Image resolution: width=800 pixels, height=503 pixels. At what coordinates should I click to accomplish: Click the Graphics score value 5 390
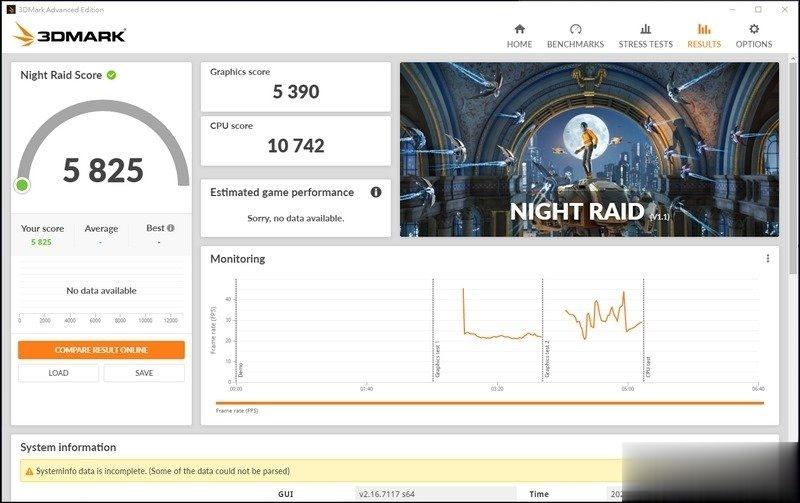click(x=296, y=92)
